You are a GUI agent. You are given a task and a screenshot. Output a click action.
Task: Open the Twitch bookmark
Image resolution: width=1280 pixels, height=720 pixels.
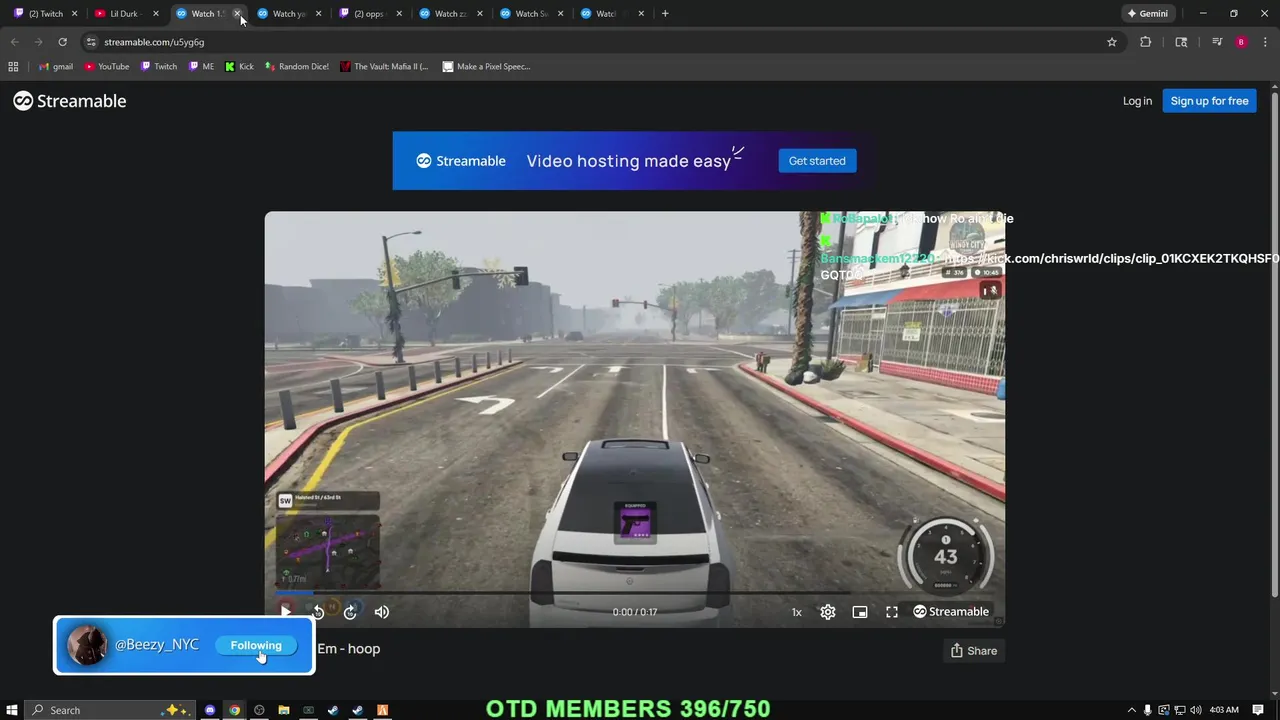tap(159, 67)
